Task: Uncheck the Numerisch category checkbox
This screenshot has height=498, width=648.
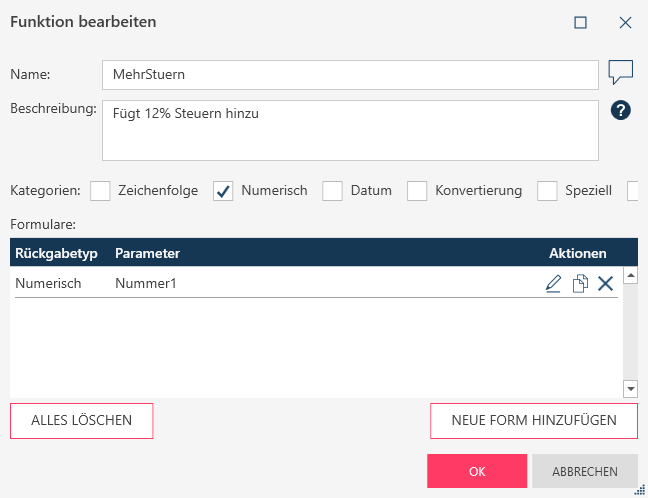Action: (x=224, y=191)
